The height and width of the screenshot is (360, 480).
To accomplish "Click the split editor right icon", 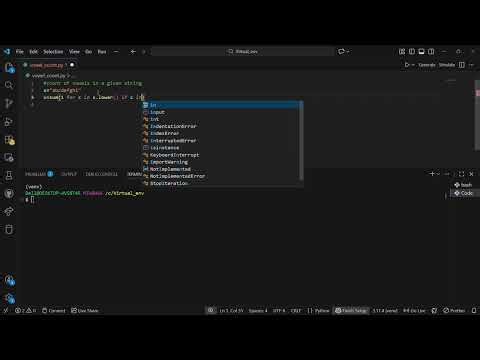I will click(462, 65).
